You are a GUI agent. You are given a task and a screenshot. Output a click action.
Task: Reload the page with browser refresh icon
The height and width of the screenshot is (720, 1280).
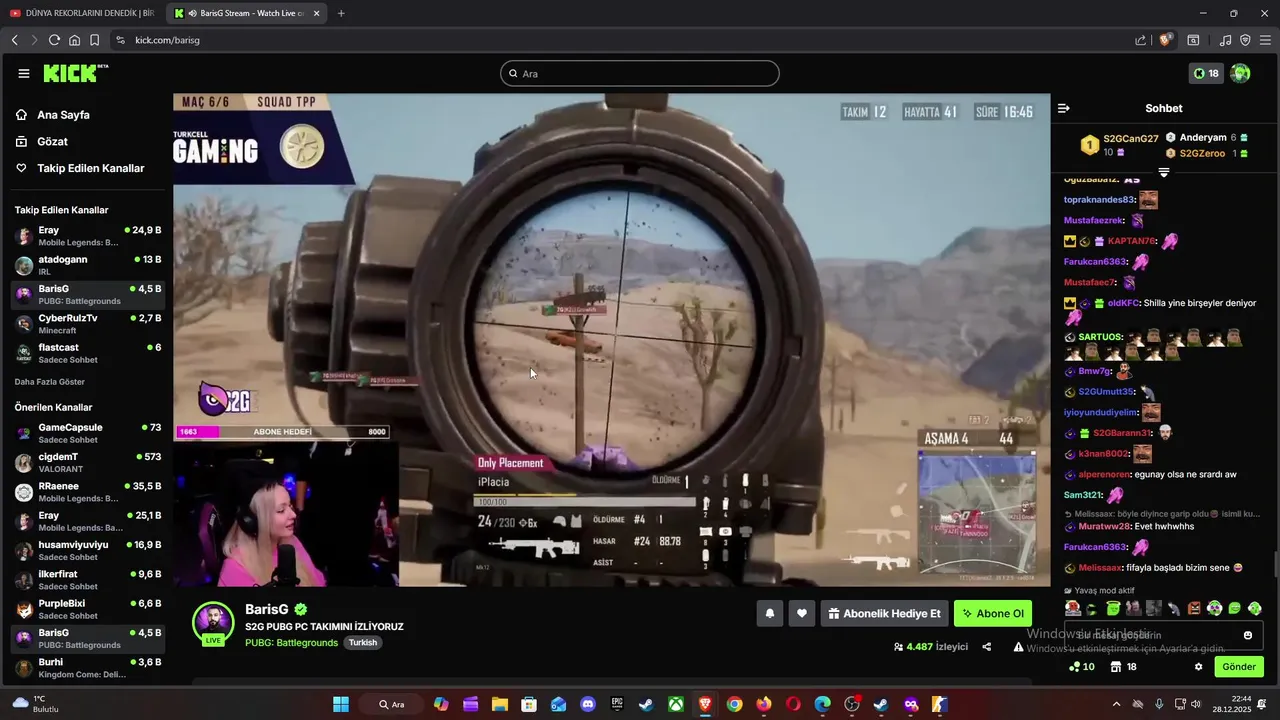54,40
